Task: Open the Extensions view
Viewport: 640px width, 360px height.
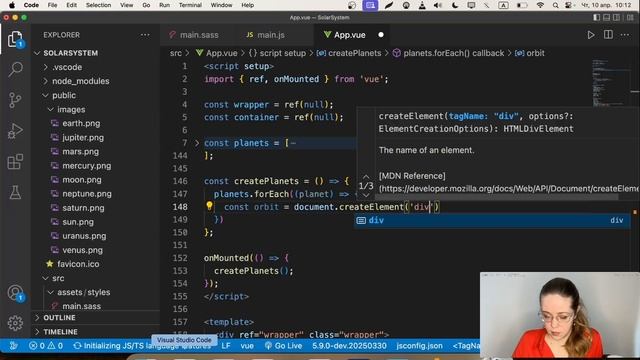Action: (x=15, y=162)
